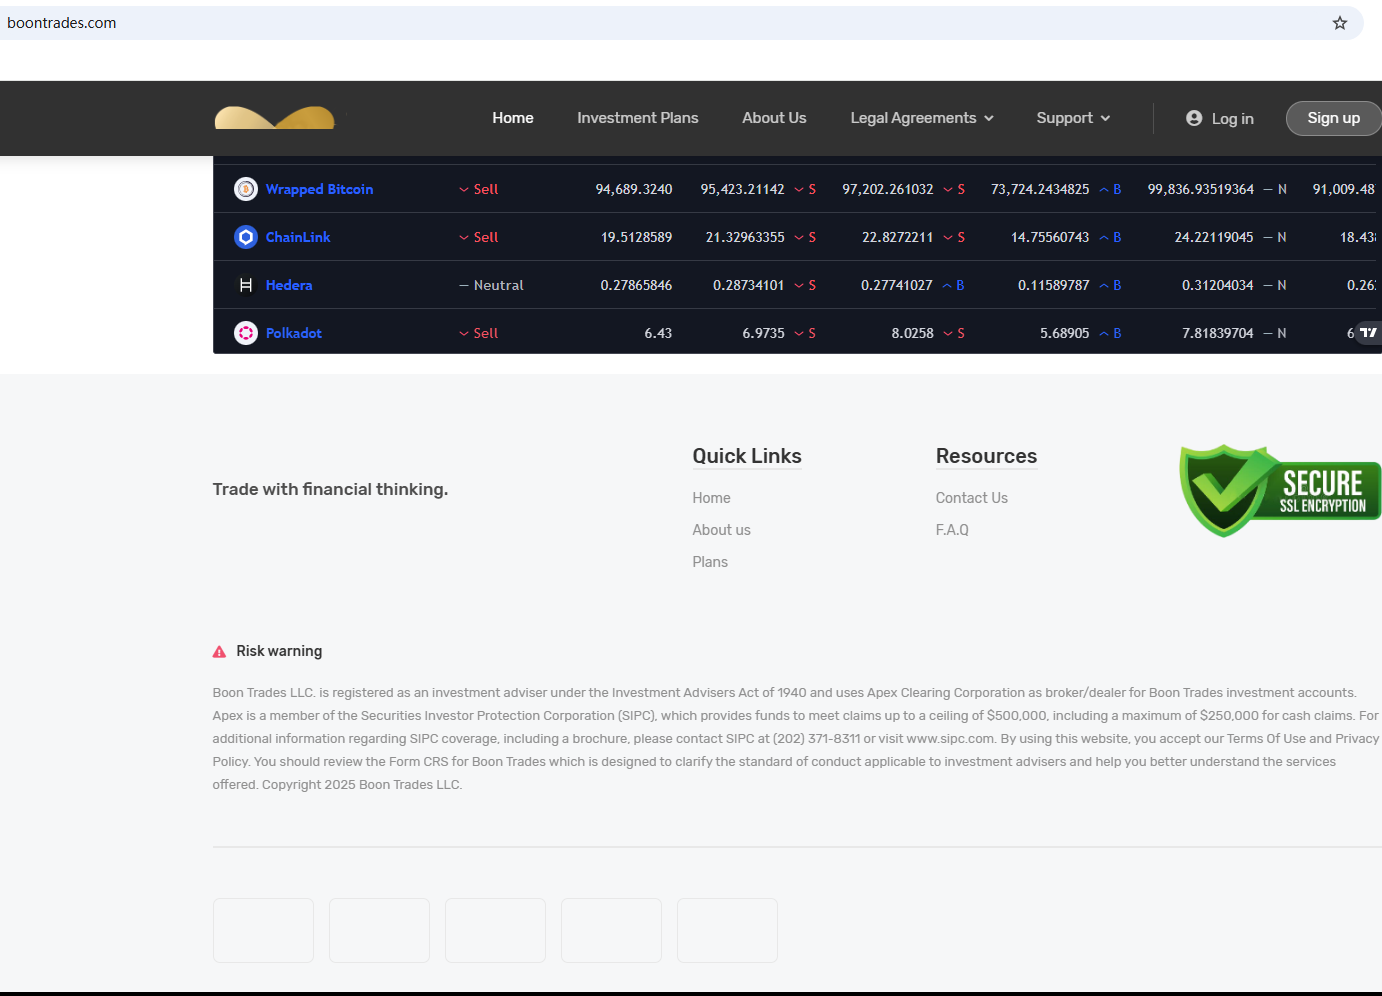Click the Wrapped Bitcoin coin icon
This screenshot has width=1382, height=996.
tap(246, 189)
